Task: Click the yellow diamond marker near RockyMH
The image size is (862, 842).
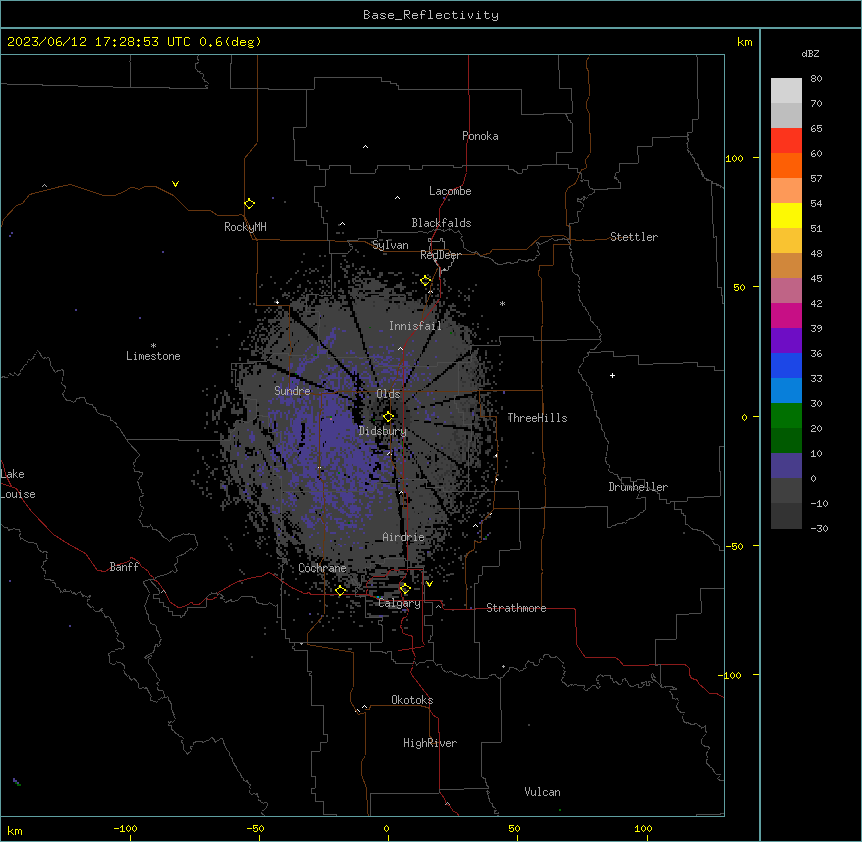Action: pos(249,204)
